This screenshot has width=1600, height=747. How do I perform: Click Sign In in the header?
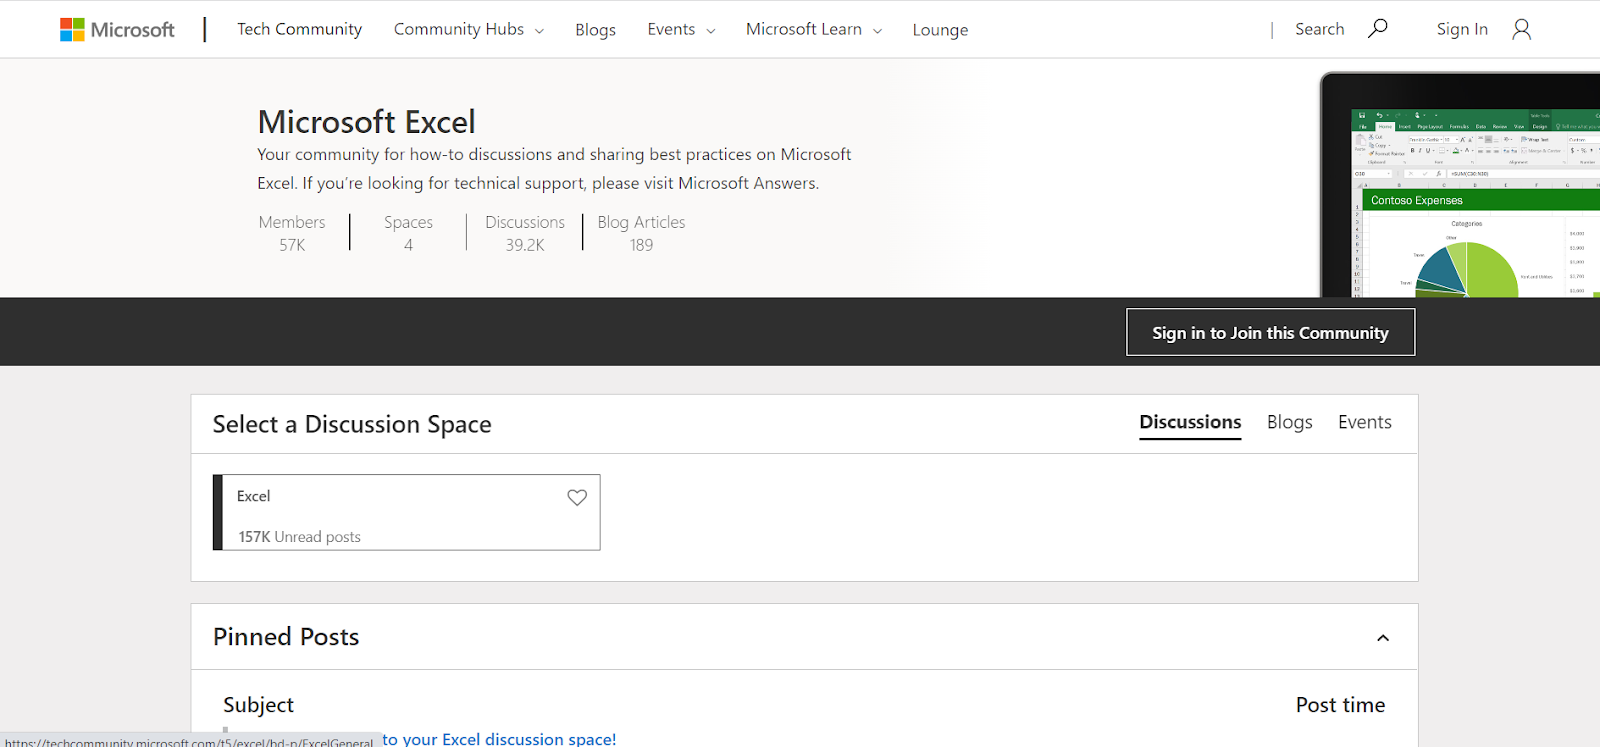point(1462,29)
